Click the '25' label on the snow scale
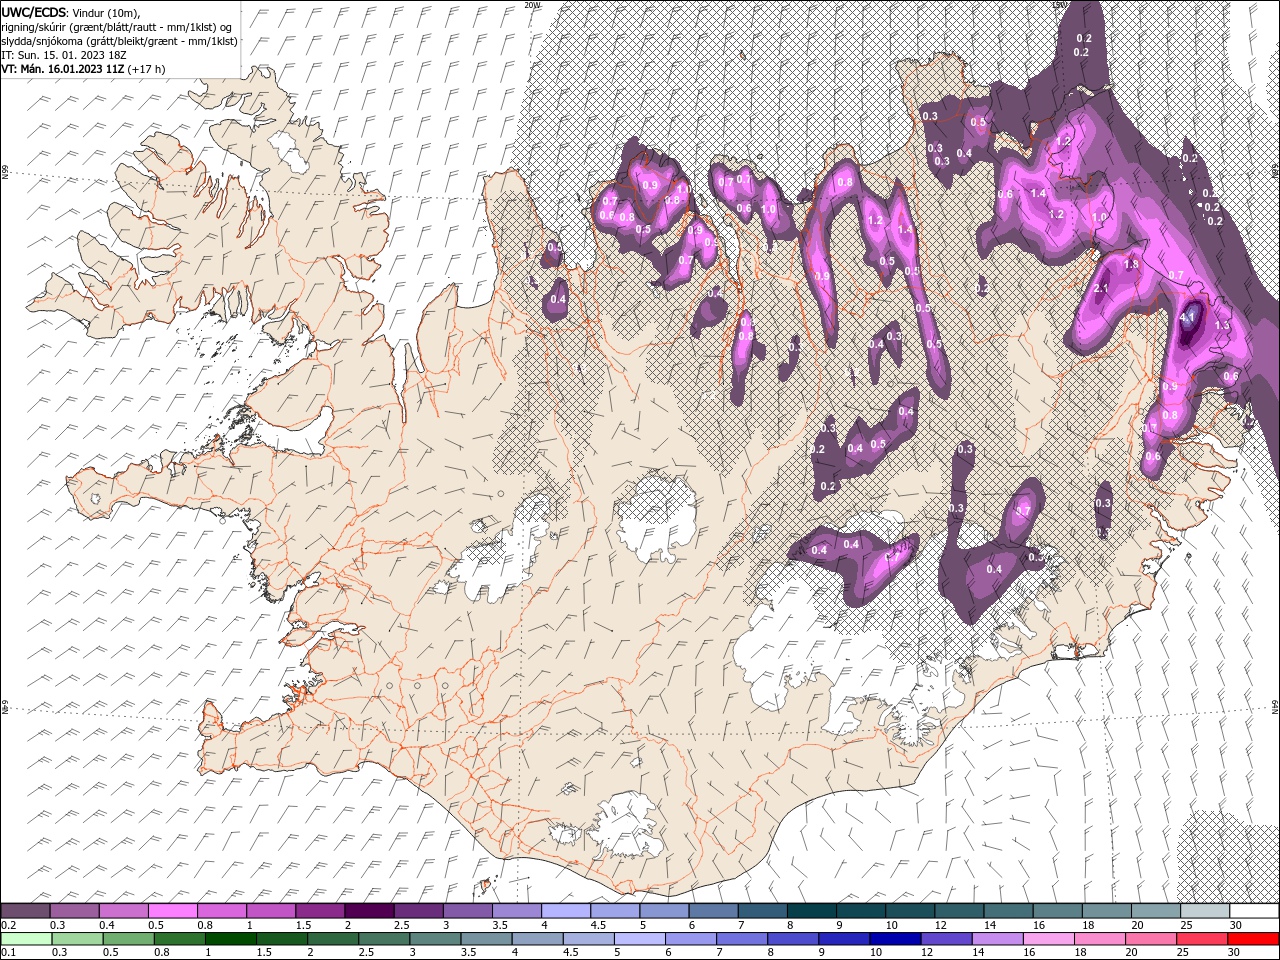1280x960 pixels. [1187, 925]
